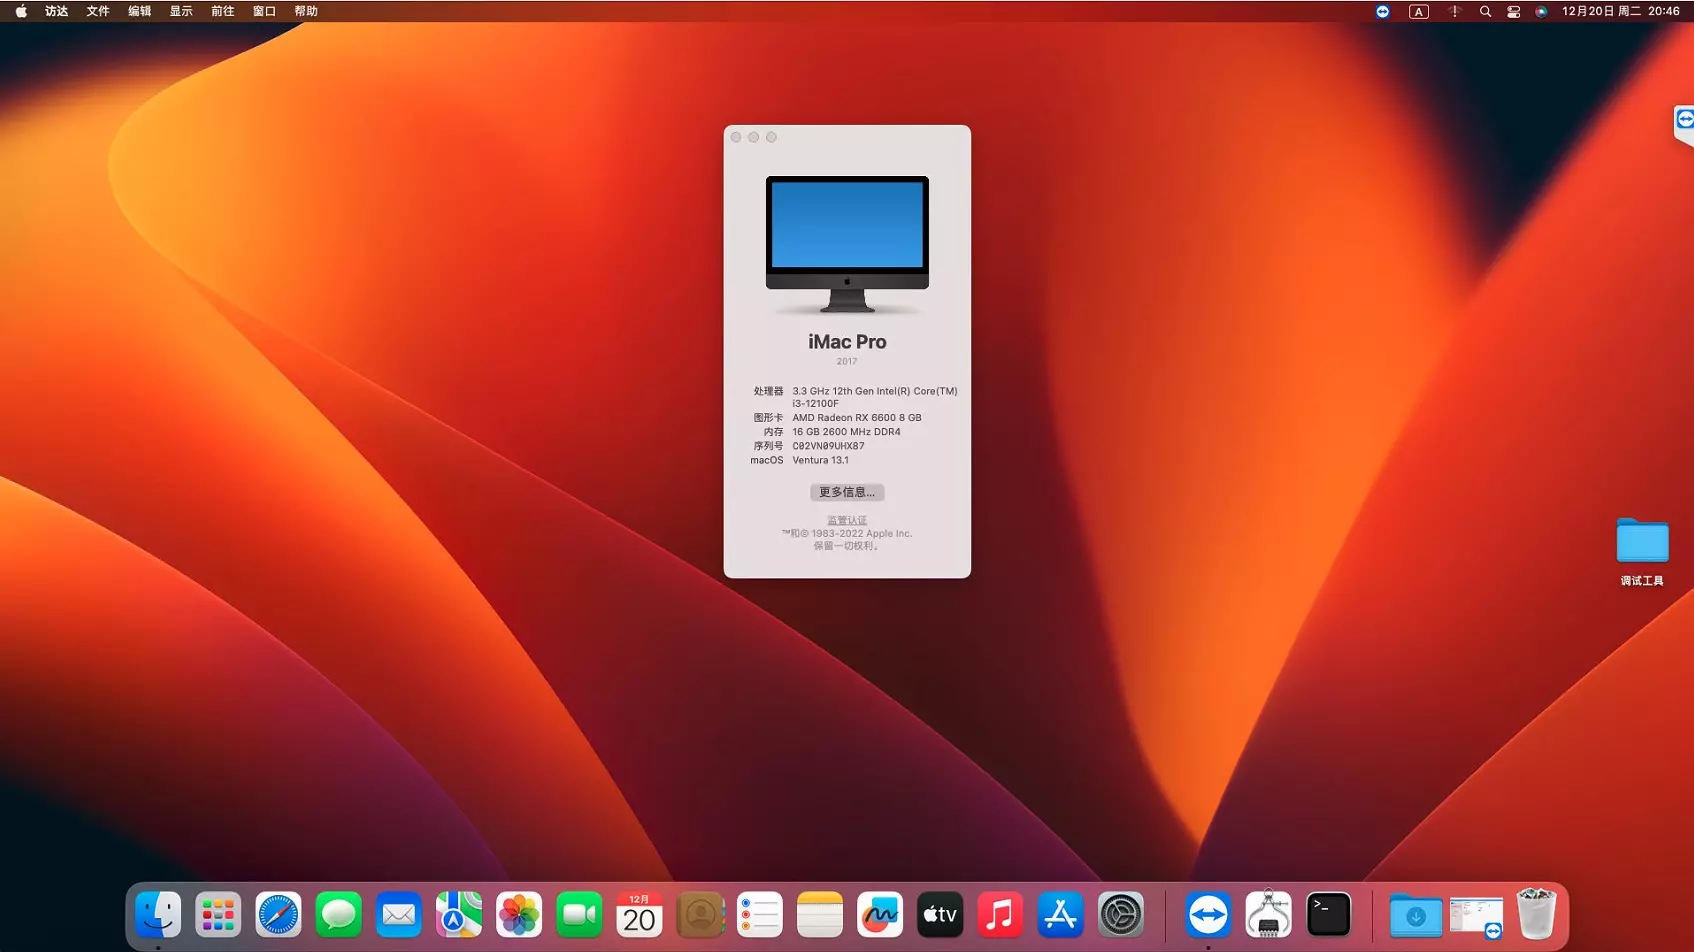Open System Settings gear icon

1121,914
